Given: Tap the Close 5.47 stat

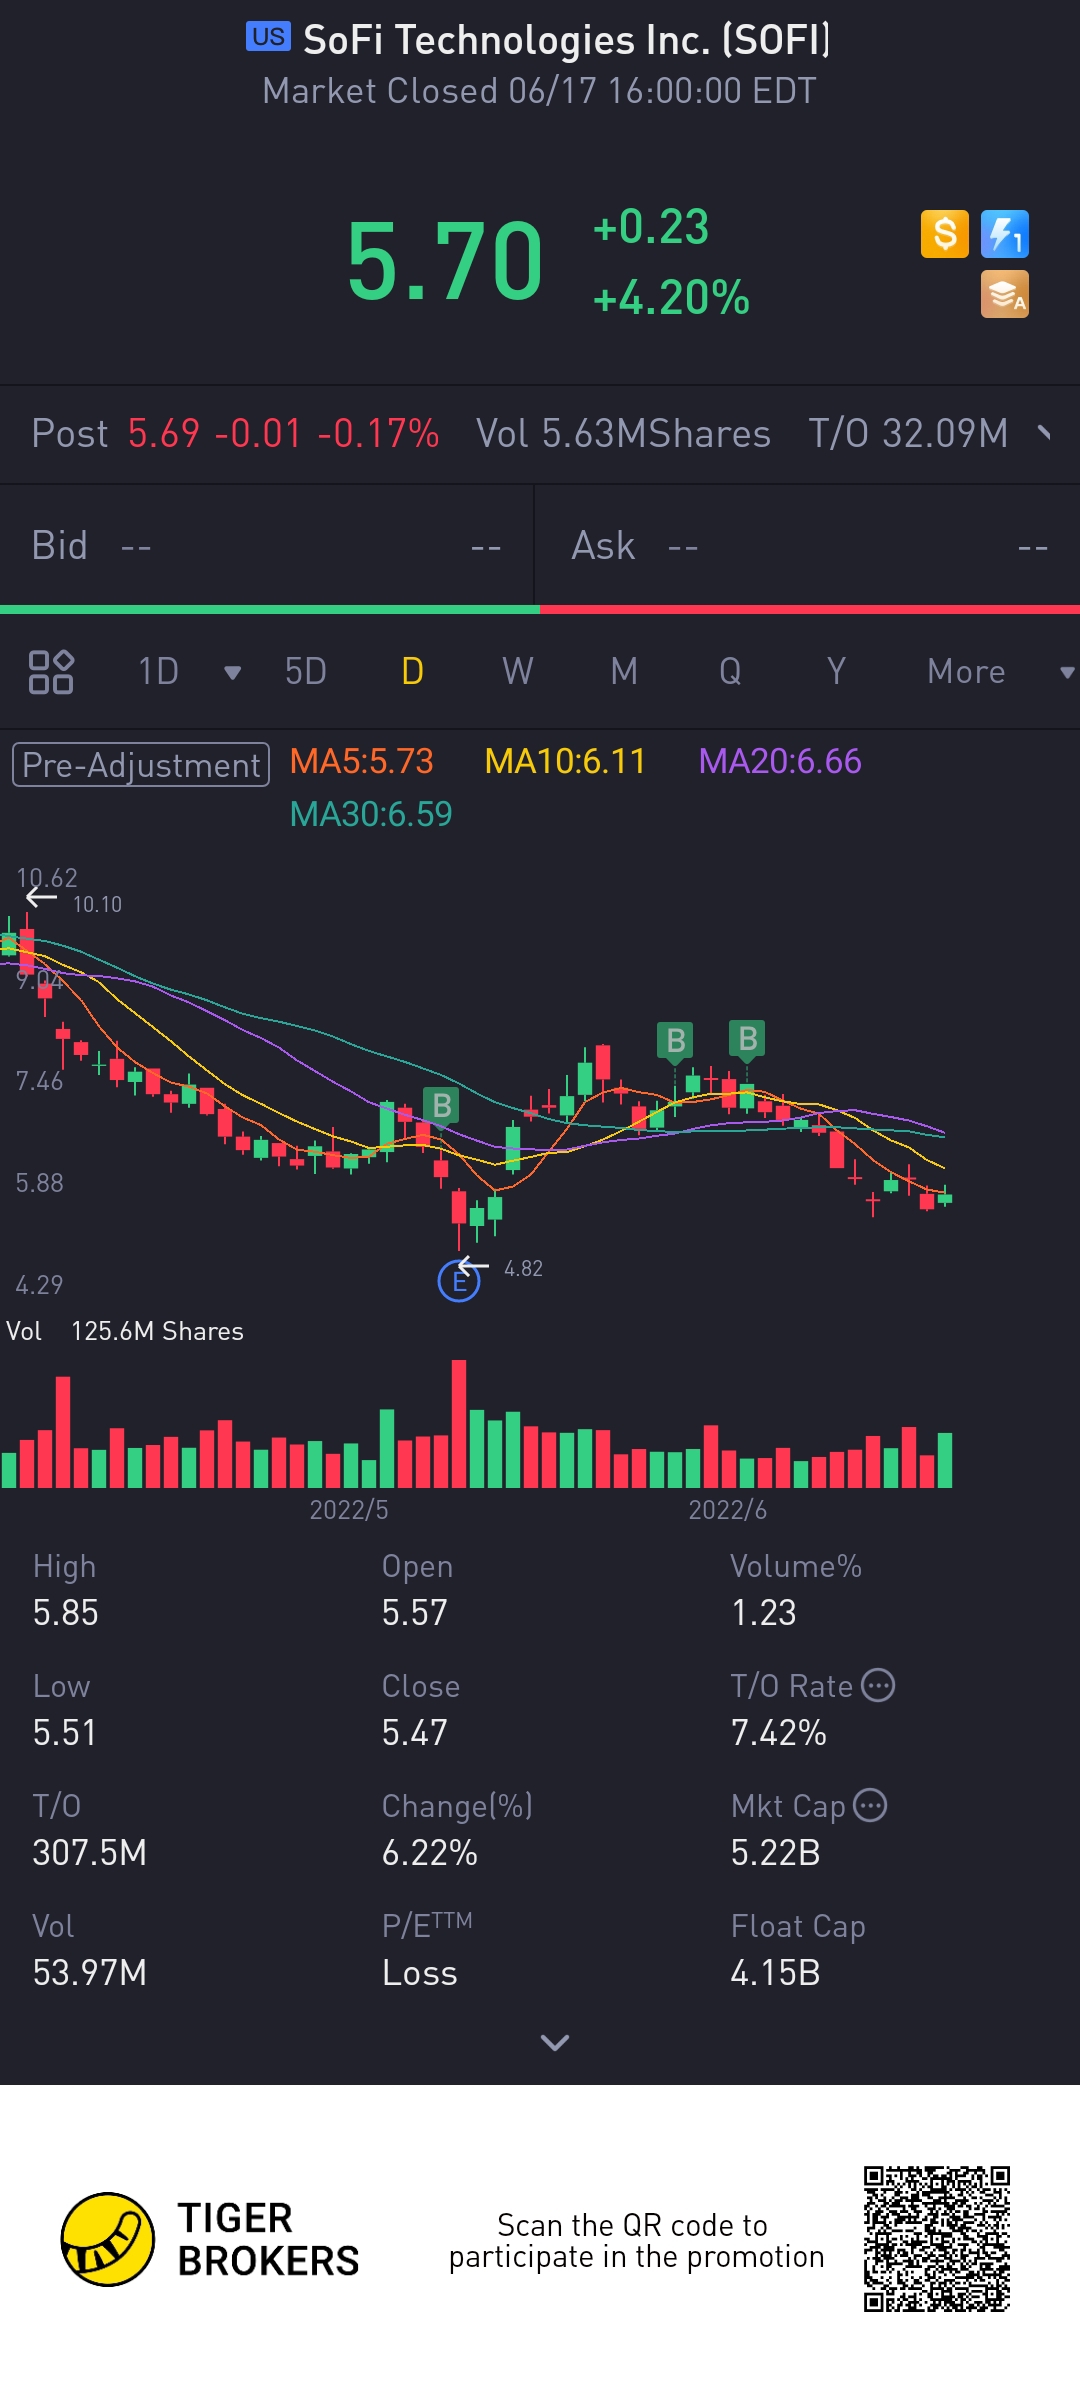Looking at the screenshot, I should click(421, 1710).
